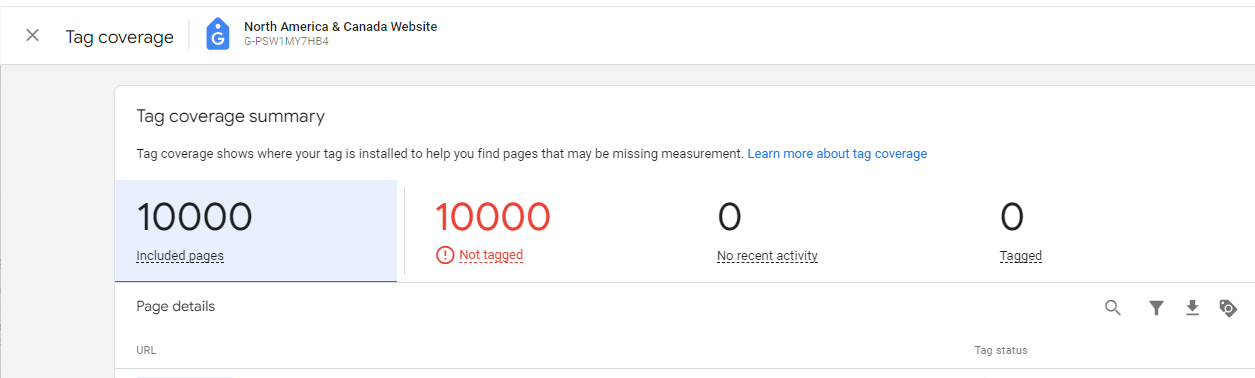Click the URL column header
The width and height of the screenshot is (1255, 378).
(146, 350)
